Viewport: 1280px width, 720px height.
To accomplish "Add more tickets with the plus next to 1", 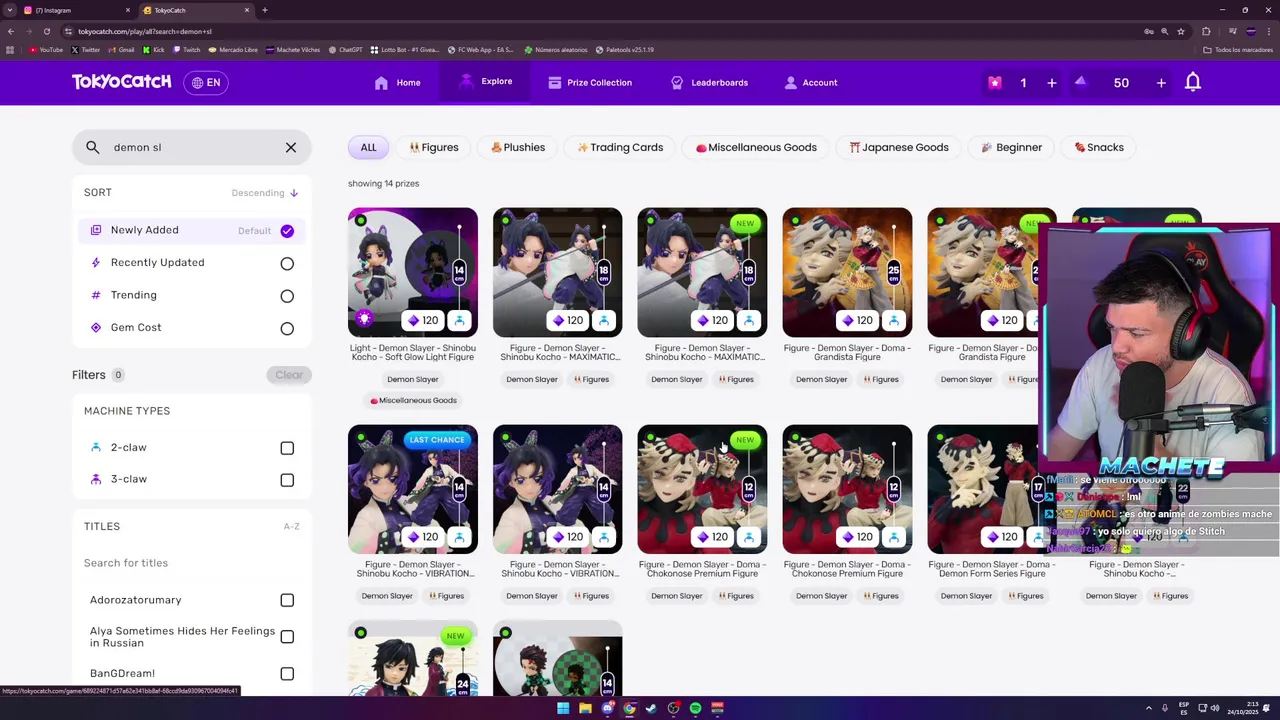I will [x=1051, y=83].
